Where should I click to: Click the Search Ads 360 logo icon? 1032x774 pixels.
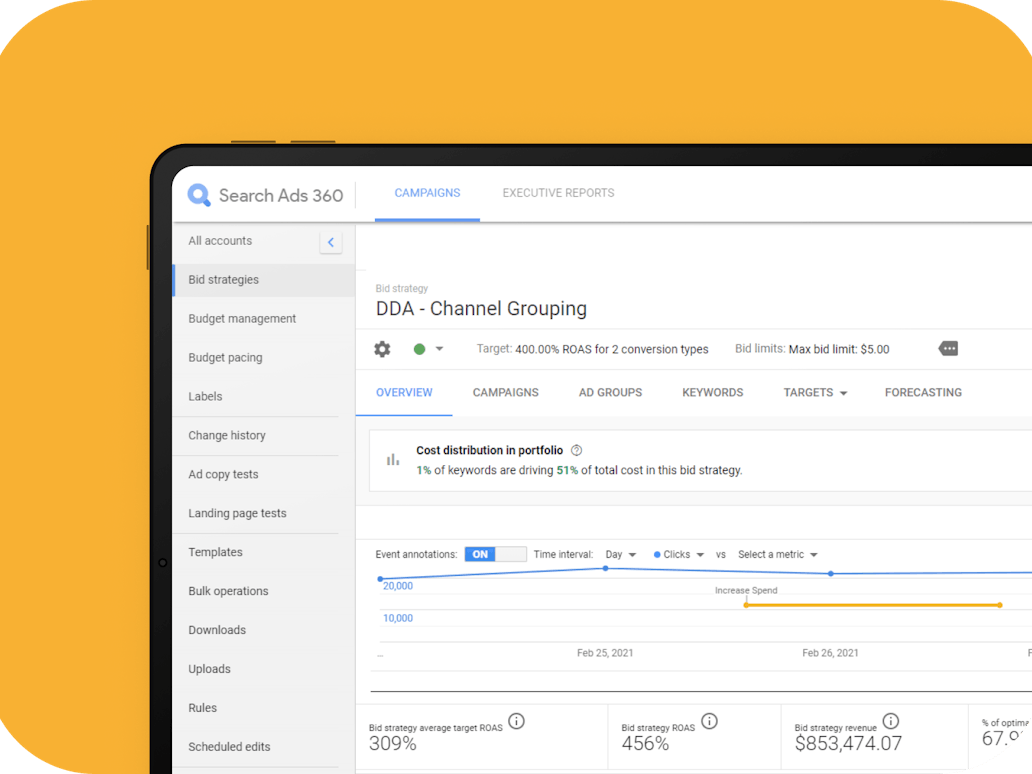point(199,195)
